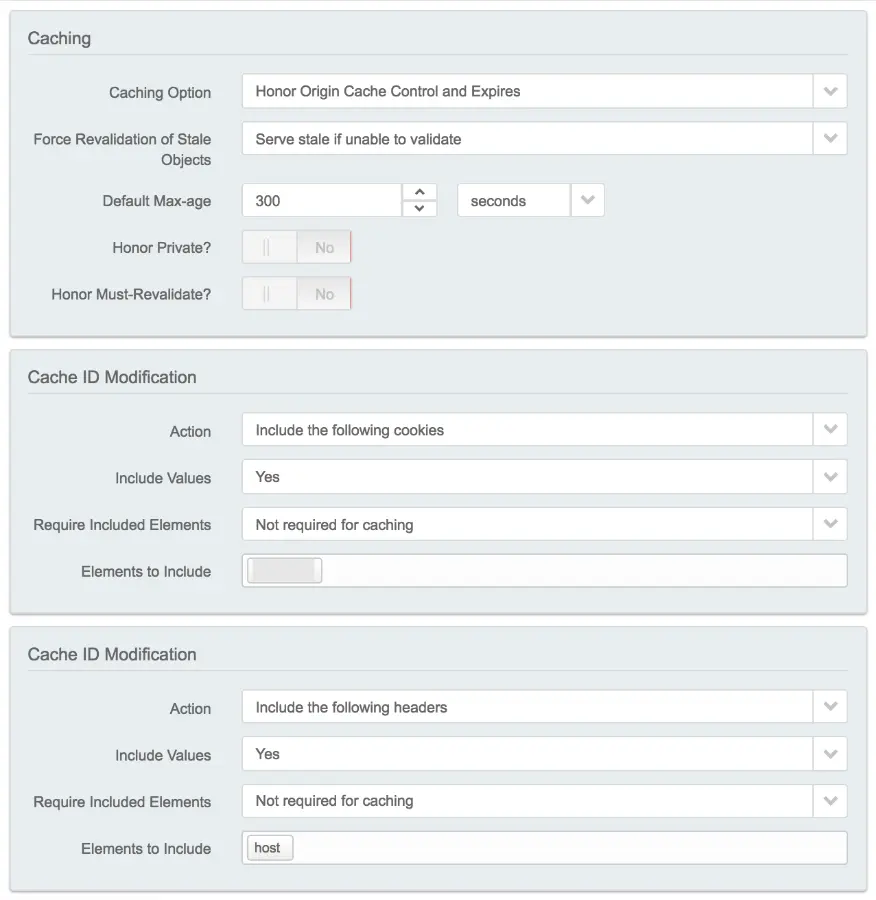Expand Force Revalidation of Stale Objects dropdown

(x=830, y=139)
